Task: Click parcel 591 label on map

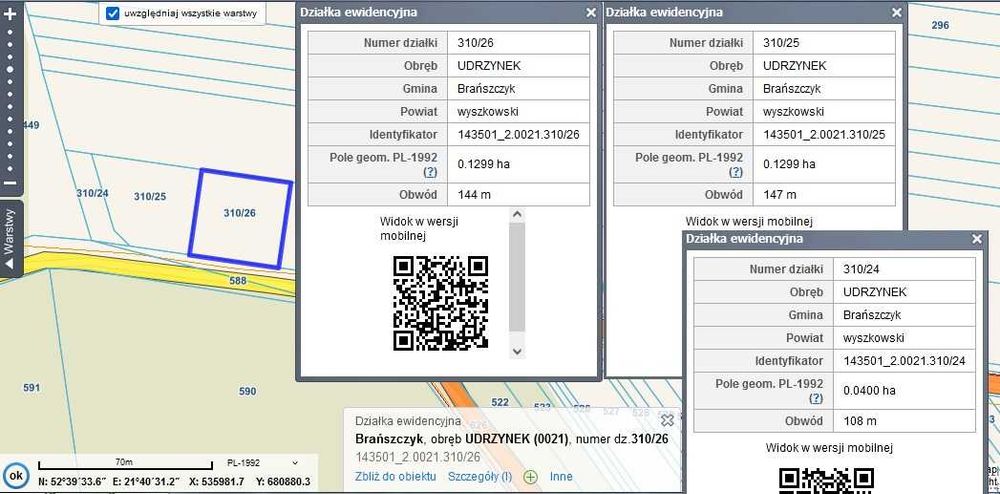Action: [x=31, y=388]
